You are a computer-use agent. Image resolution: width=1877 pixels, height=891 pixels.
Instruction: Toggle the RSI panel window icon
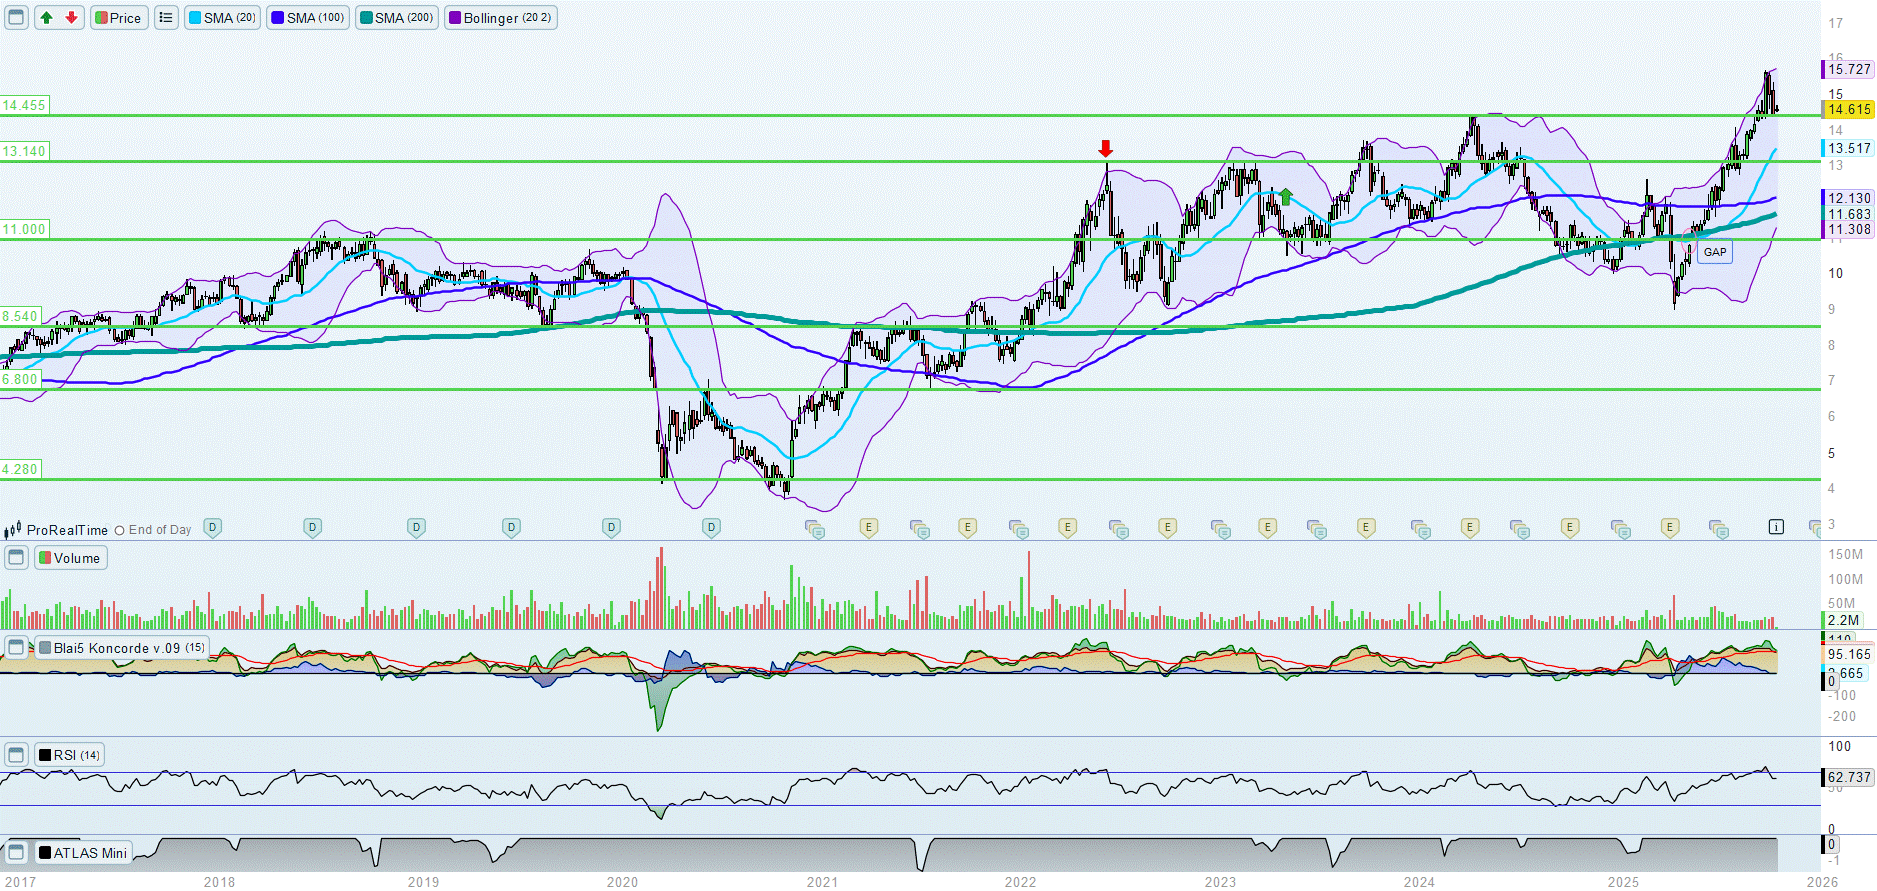16,755
